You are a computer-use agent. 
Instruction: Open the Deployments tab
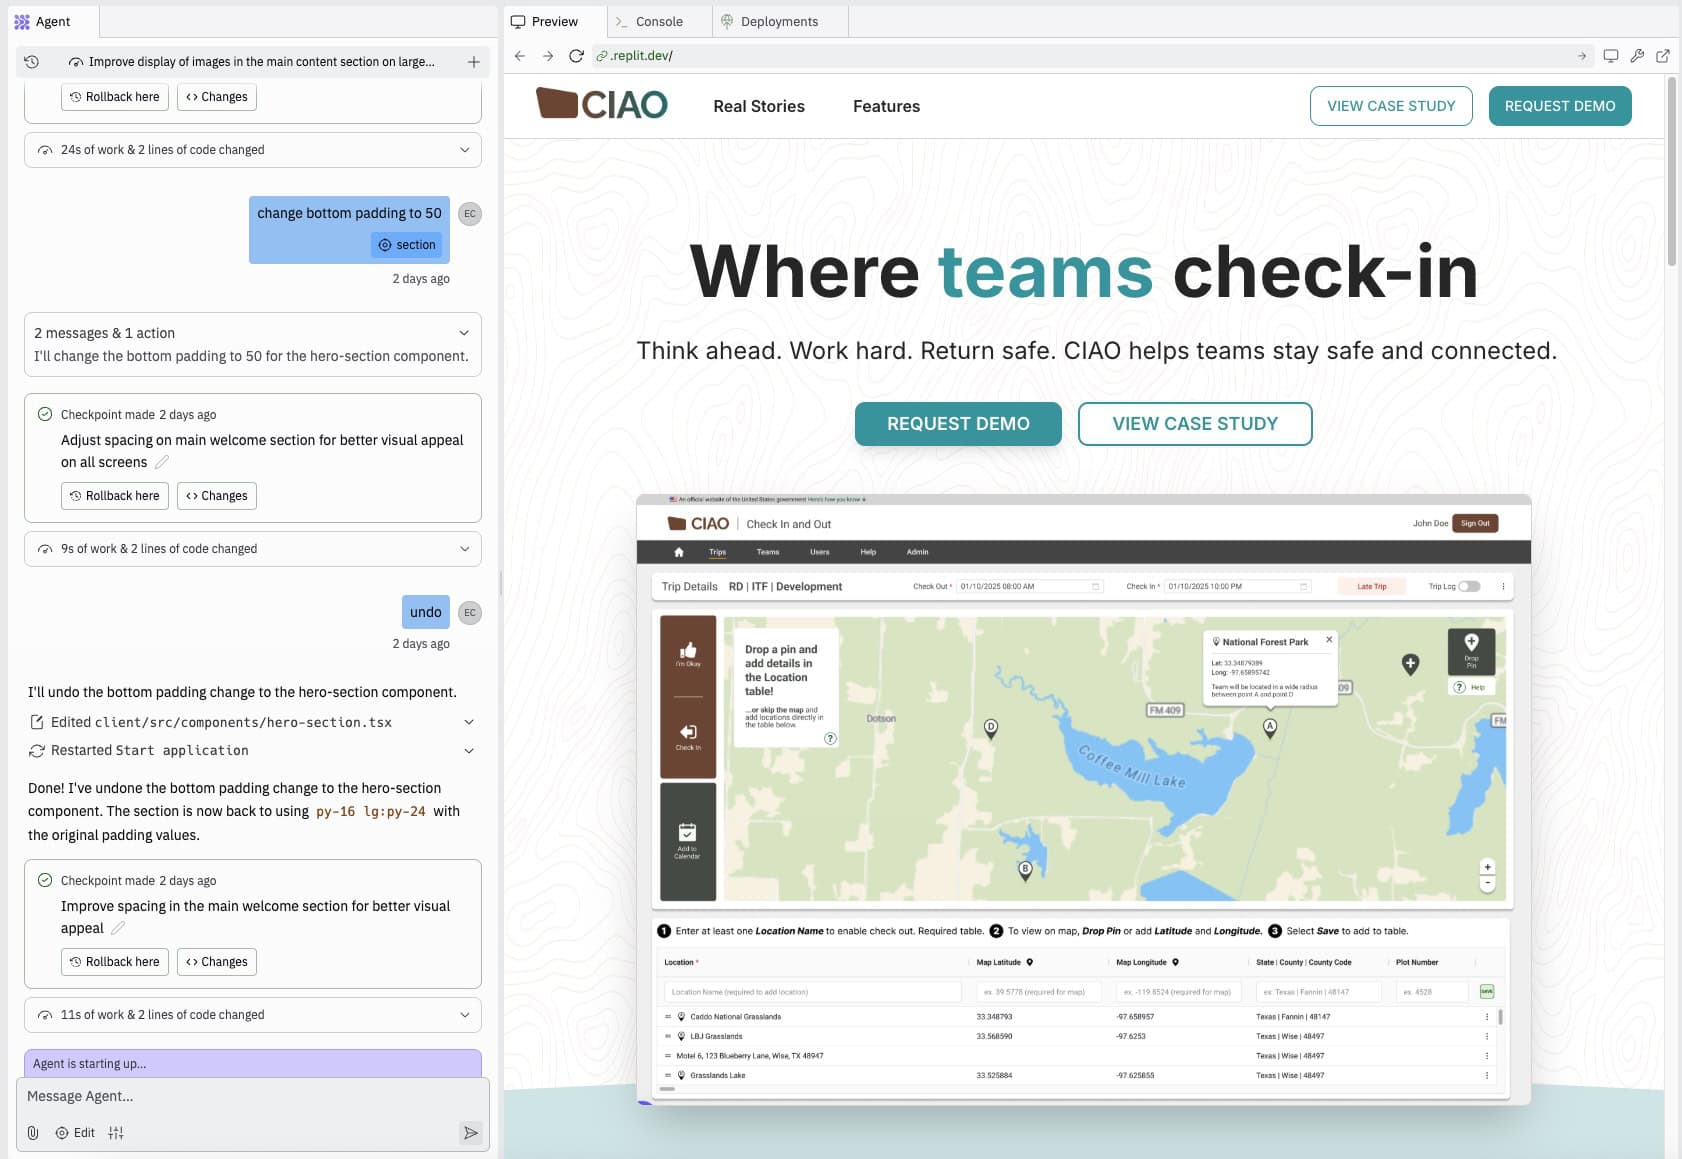(x=779, y=21)
